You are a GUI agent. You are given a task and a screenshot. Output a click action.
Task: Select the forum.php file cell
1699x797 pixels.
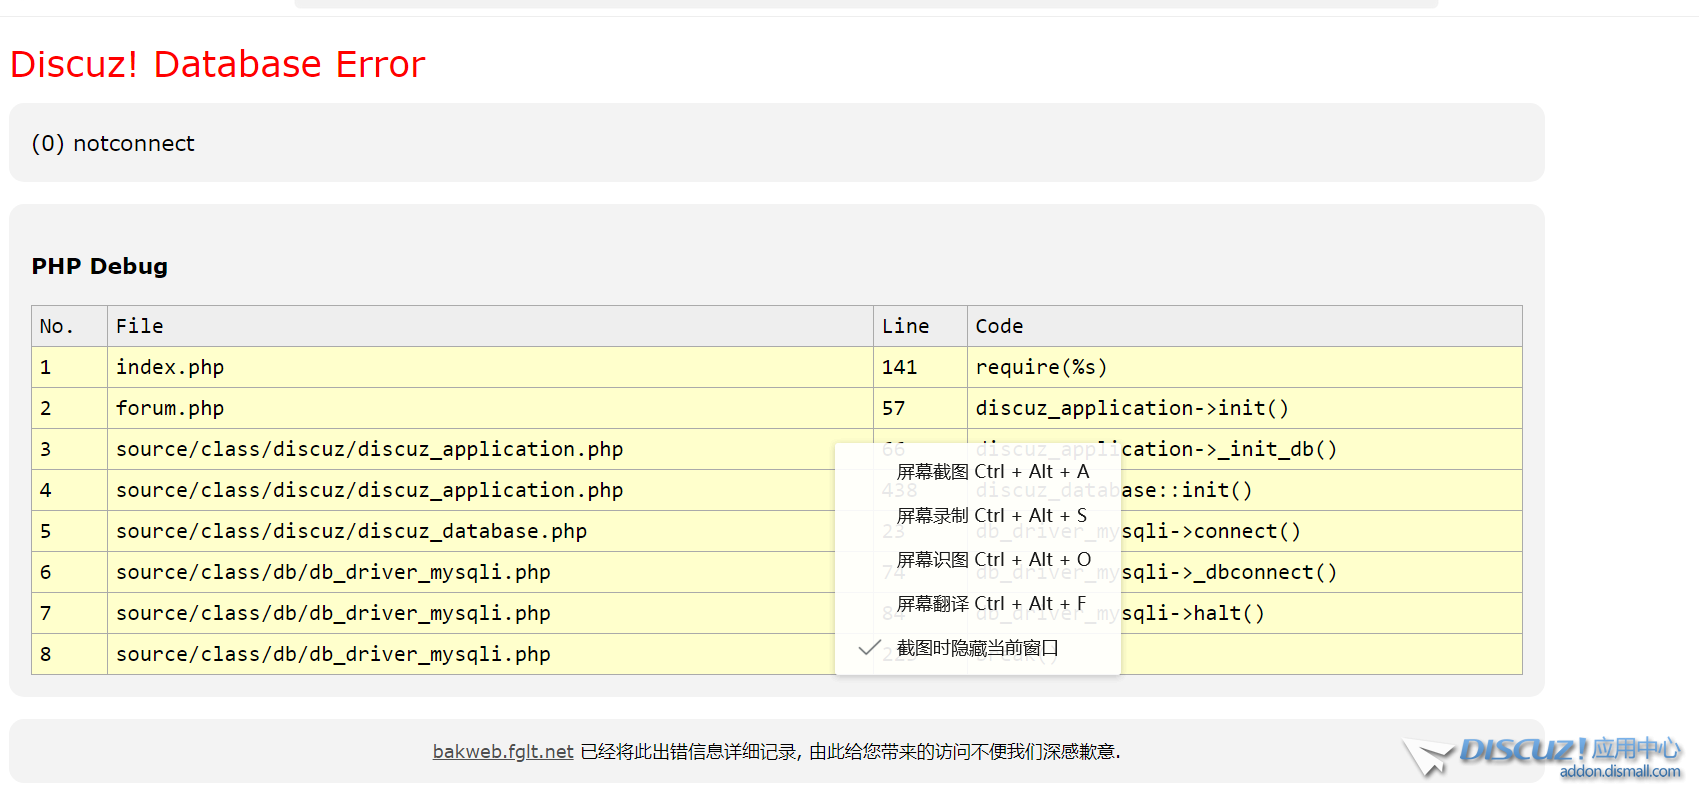(170, 409)
